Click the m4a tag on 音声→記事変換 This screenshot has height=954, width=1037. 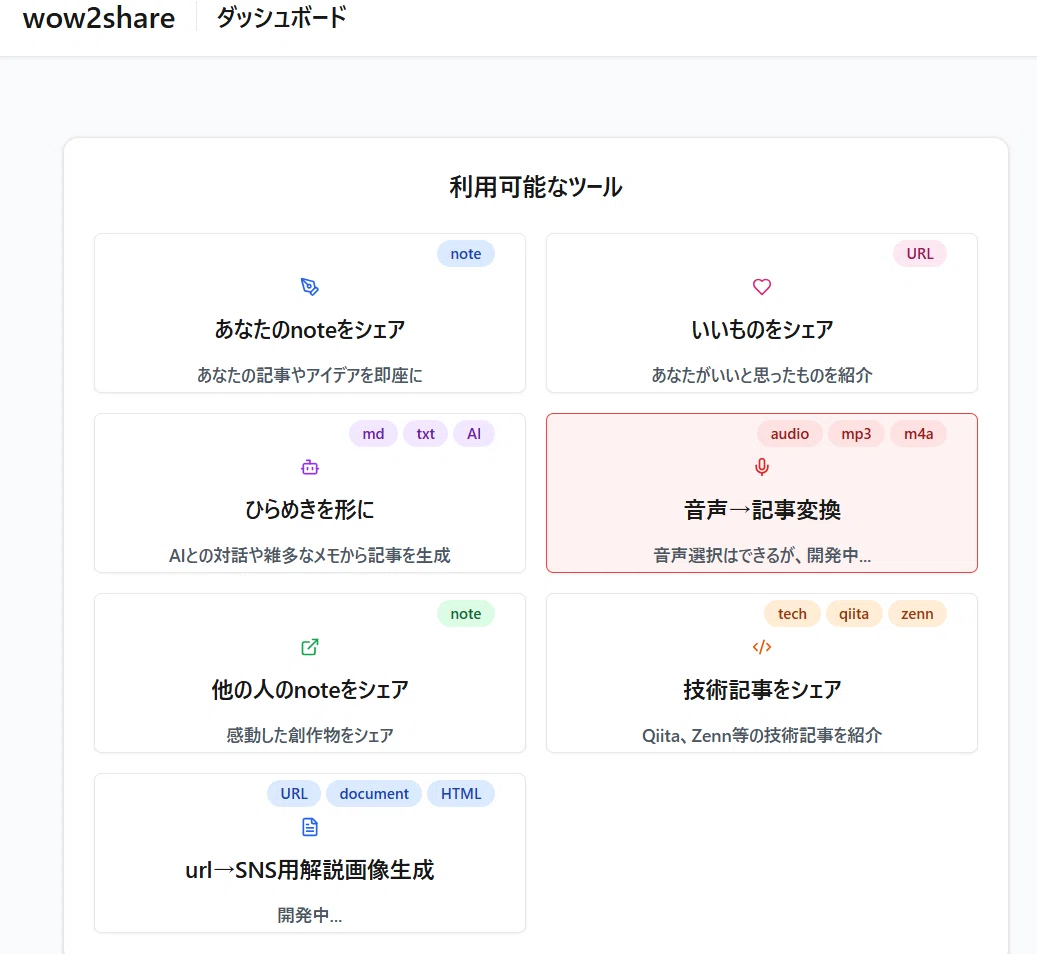point(919,434)
